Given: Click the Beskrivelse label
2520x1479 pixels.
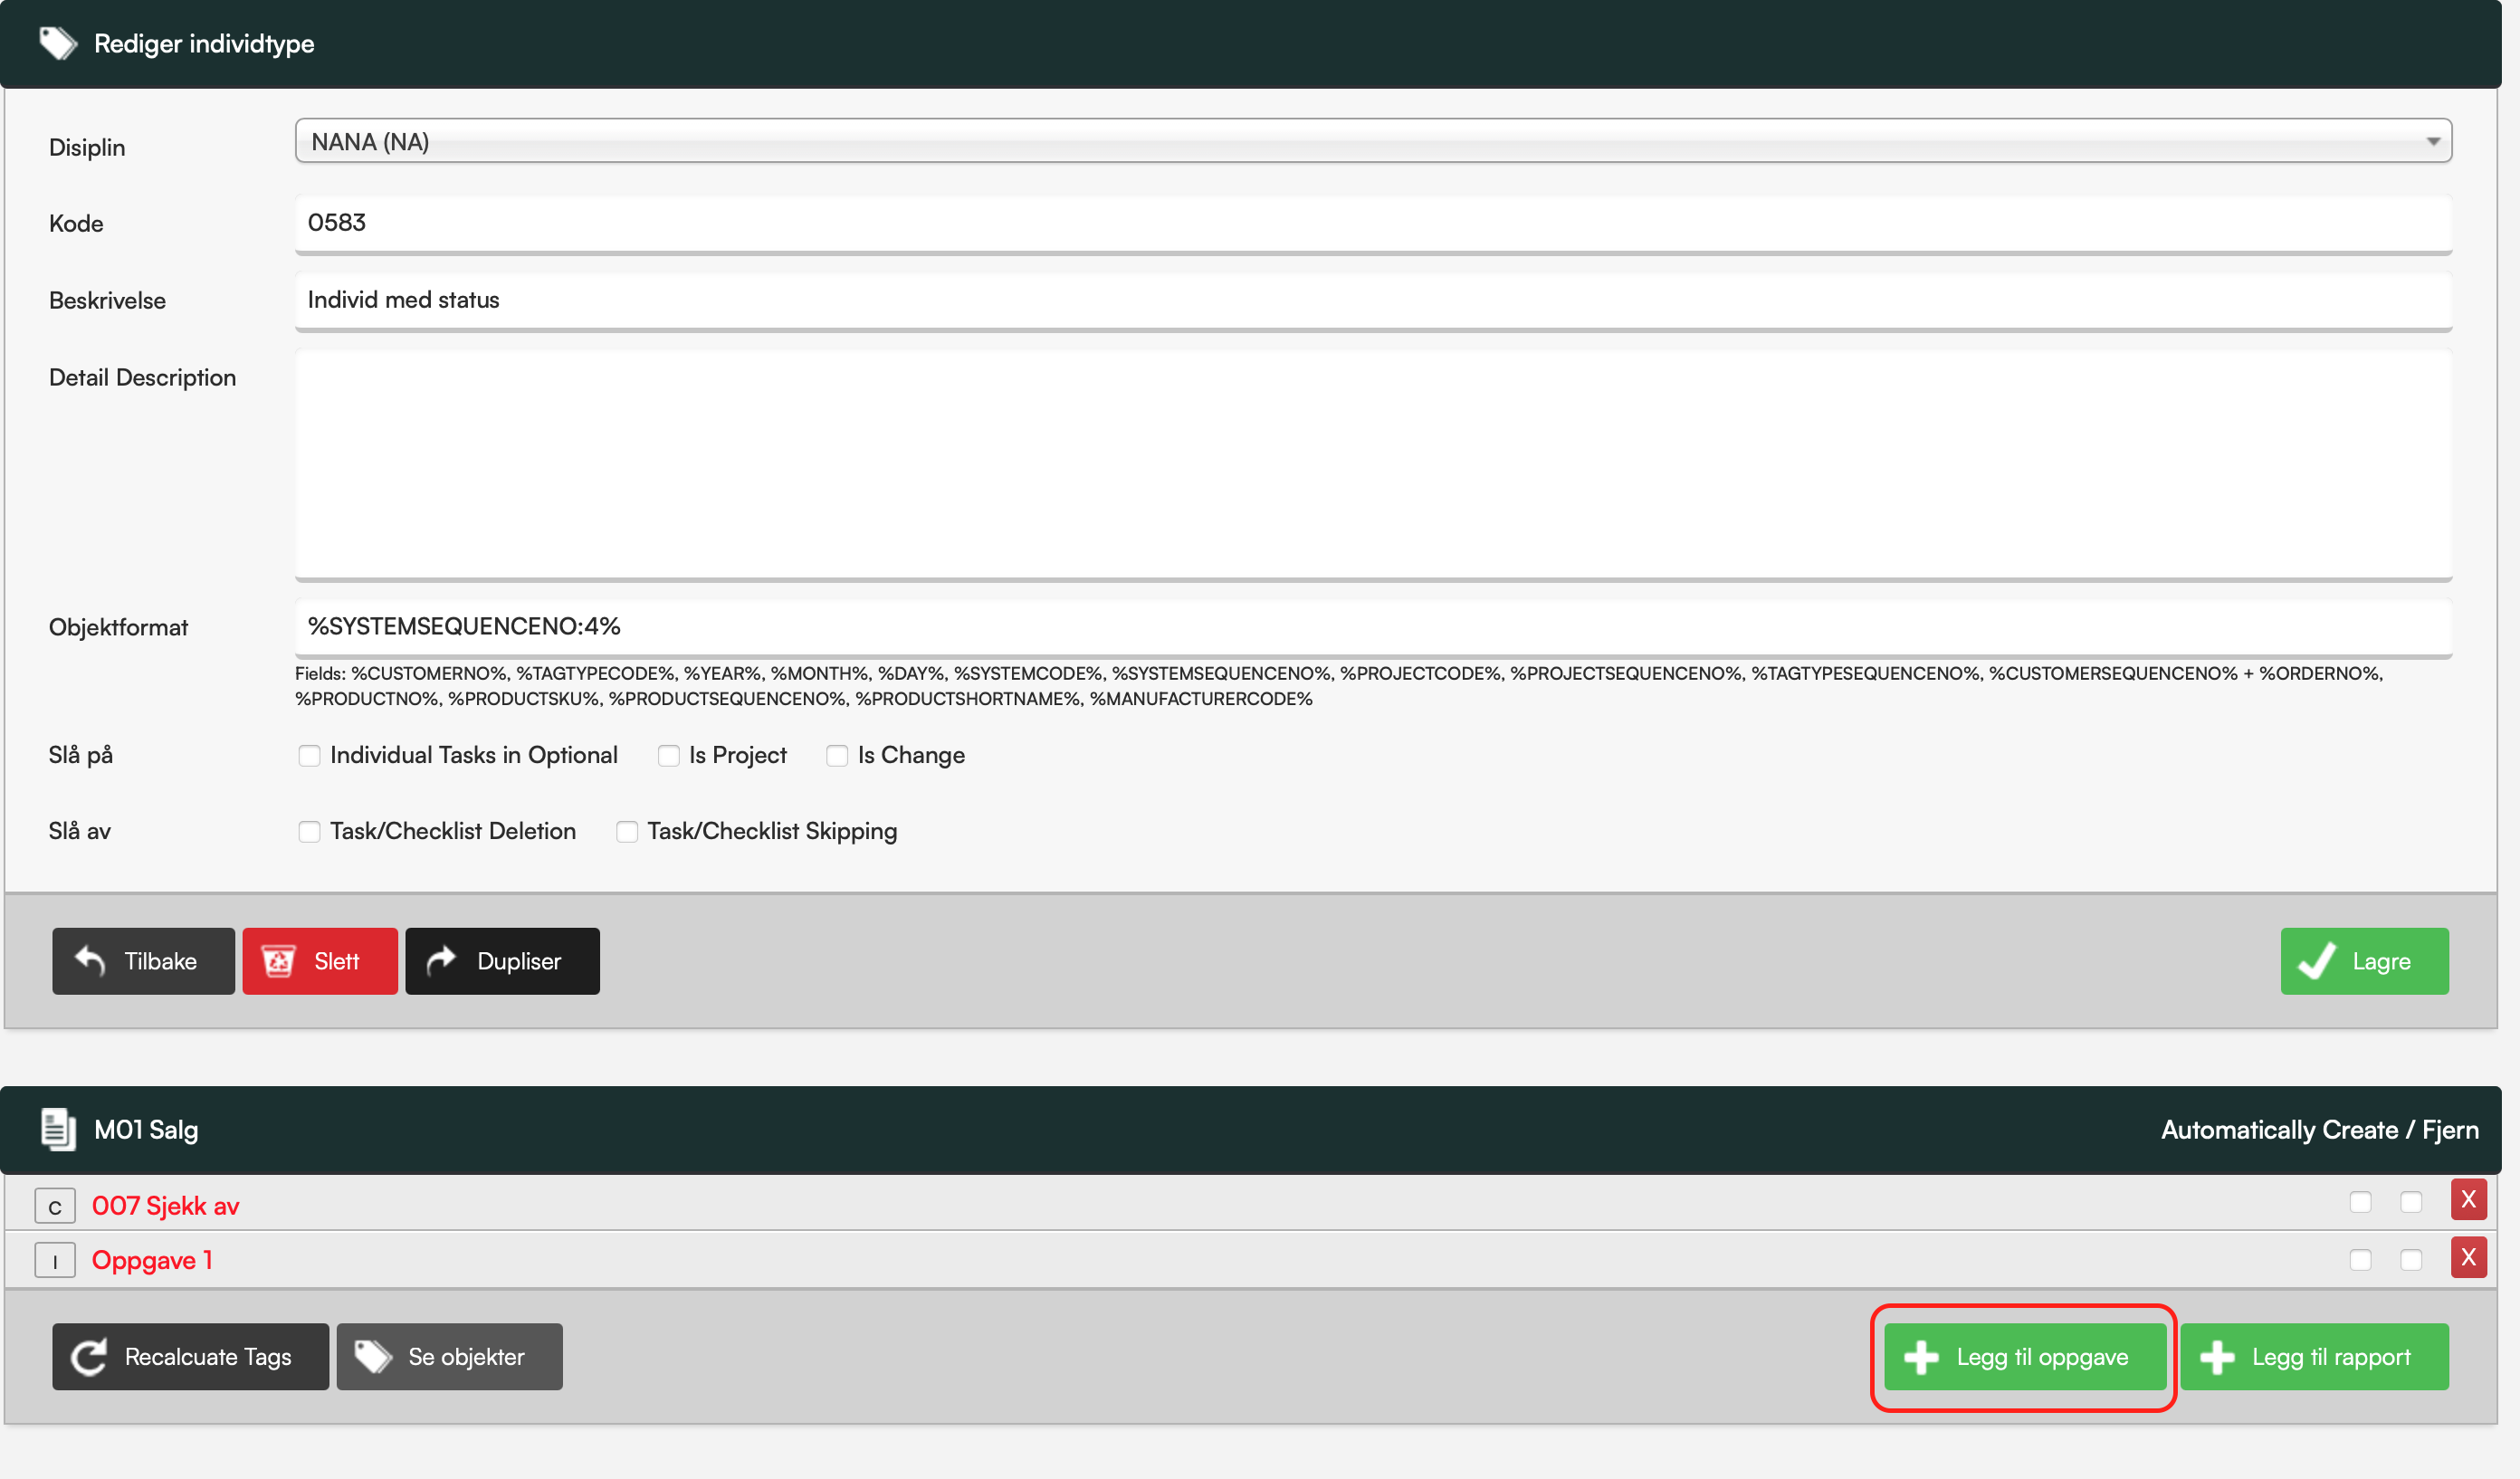Looking at the screenshot, I should click(107, 301).
